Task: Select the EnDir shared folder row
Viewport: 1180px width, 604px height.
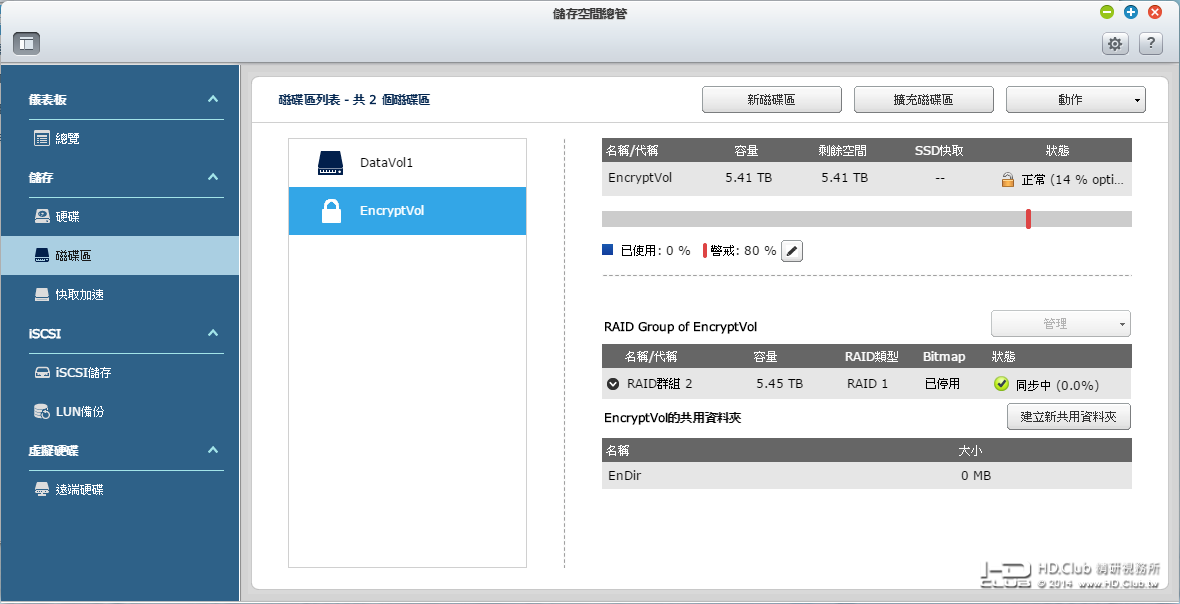Action: pos(866,476)
